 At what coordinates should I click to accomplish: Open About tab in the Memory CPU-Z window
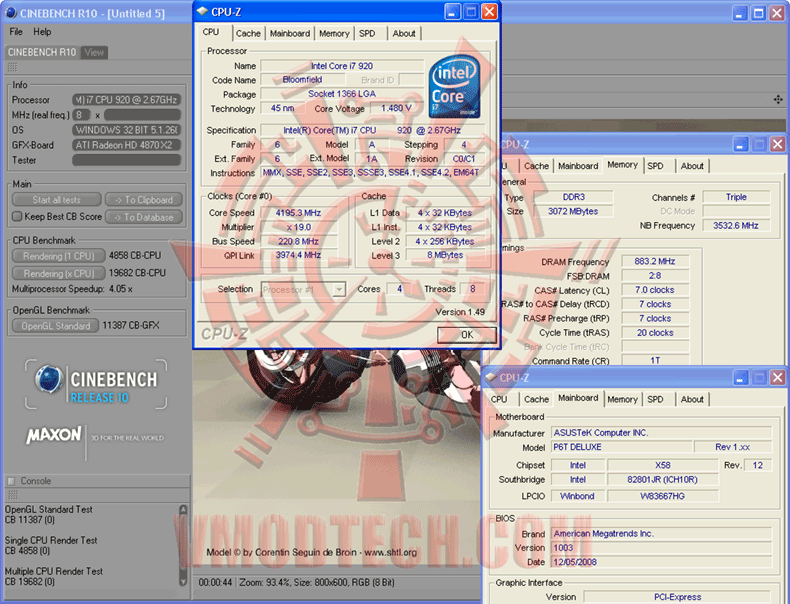(692, 166)
